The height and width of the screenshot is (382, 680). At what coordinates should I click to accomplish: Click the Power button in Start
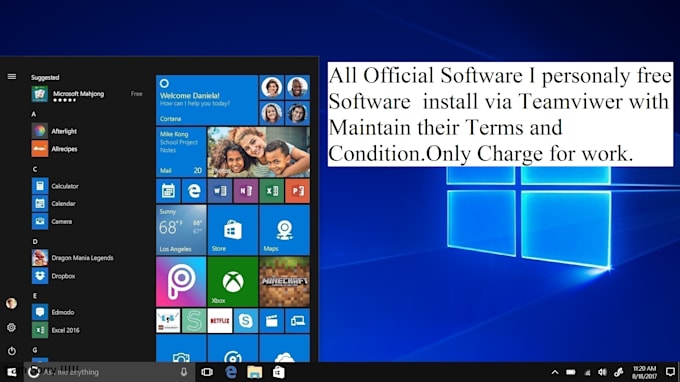click(11, 350)
